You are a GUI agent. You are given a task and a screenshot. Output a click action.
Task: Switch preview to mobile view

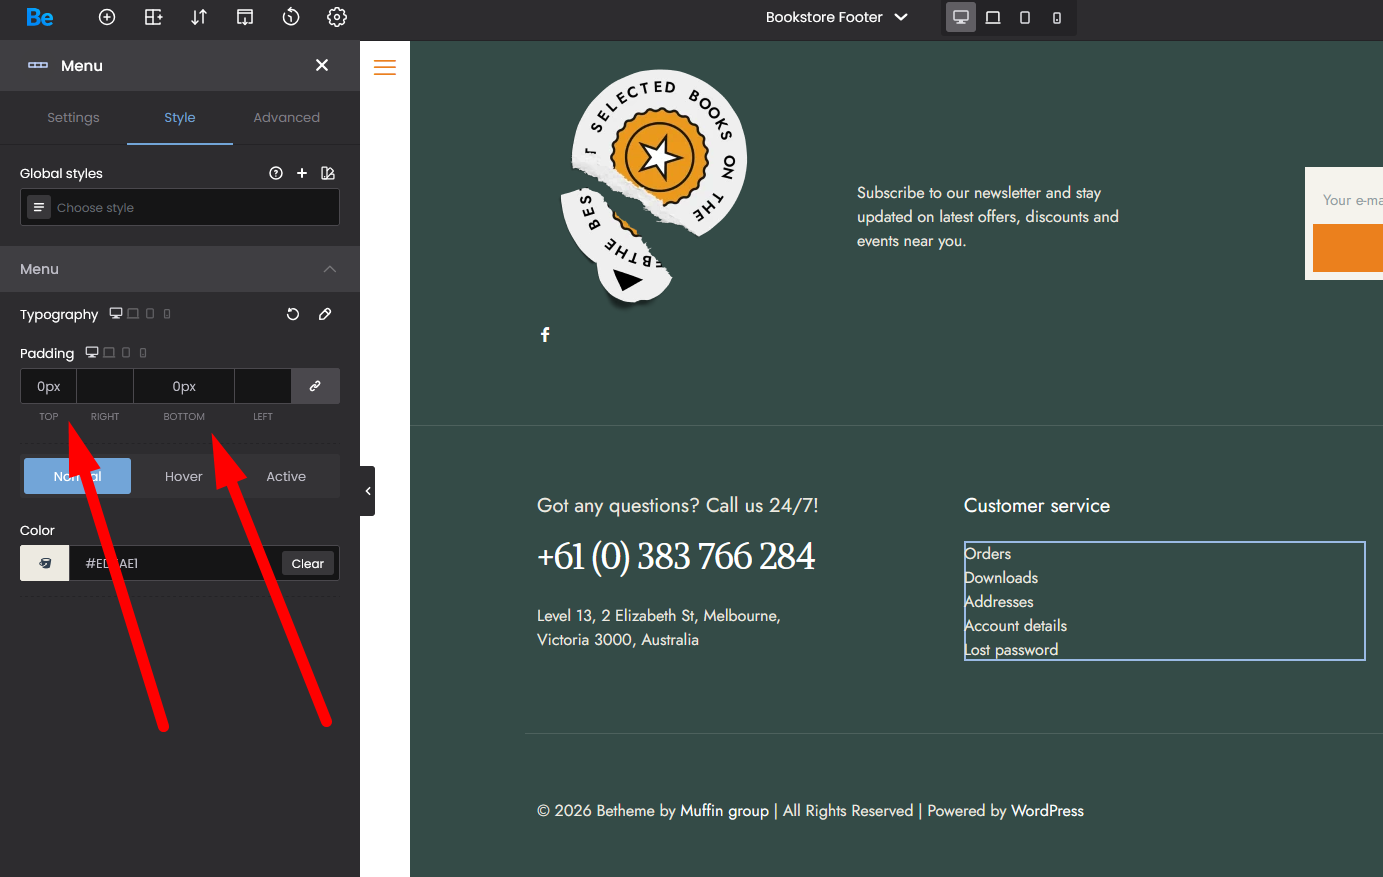1057,17
